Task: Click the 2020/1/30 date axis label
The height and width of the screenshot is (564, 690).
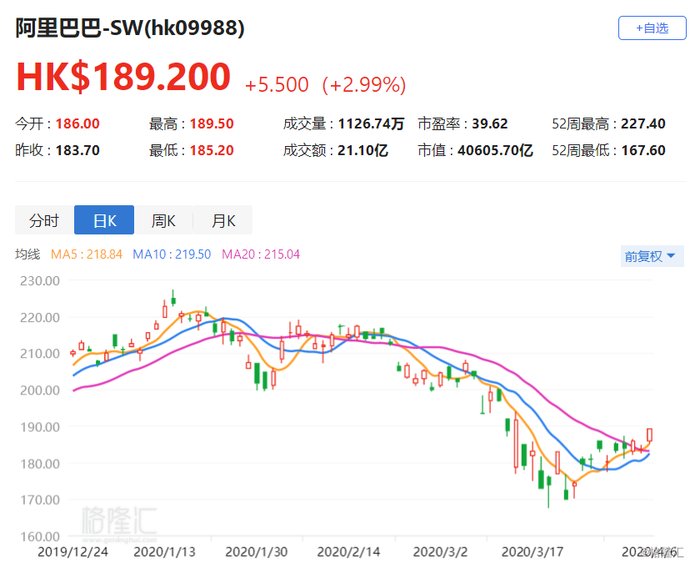Action: pos(256,552)
